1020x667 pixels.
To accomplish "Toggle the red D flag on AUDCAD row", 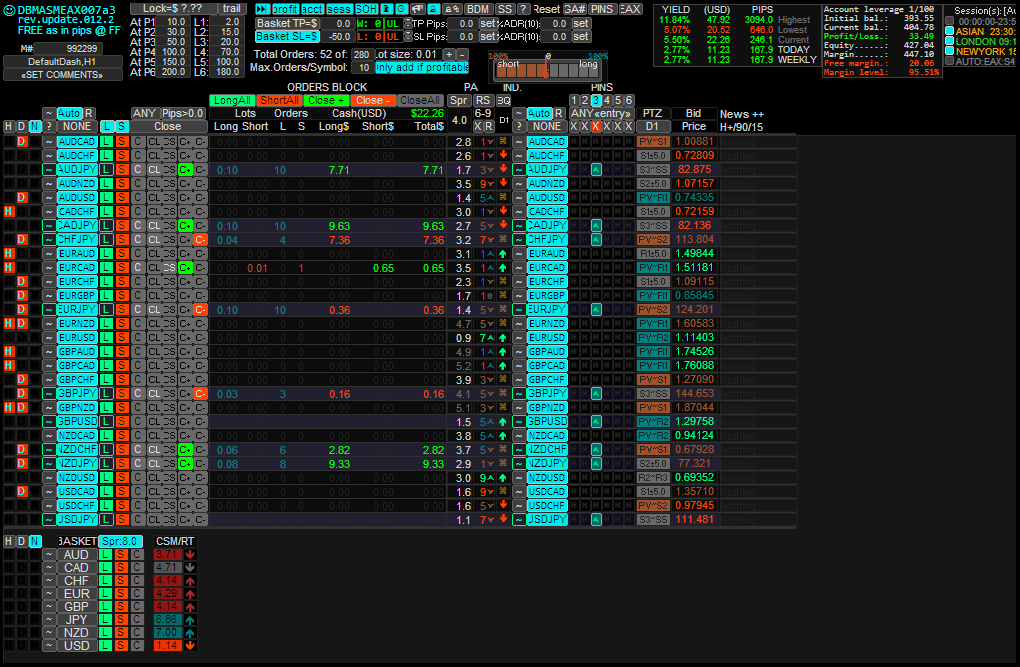I will click(22, 142).
